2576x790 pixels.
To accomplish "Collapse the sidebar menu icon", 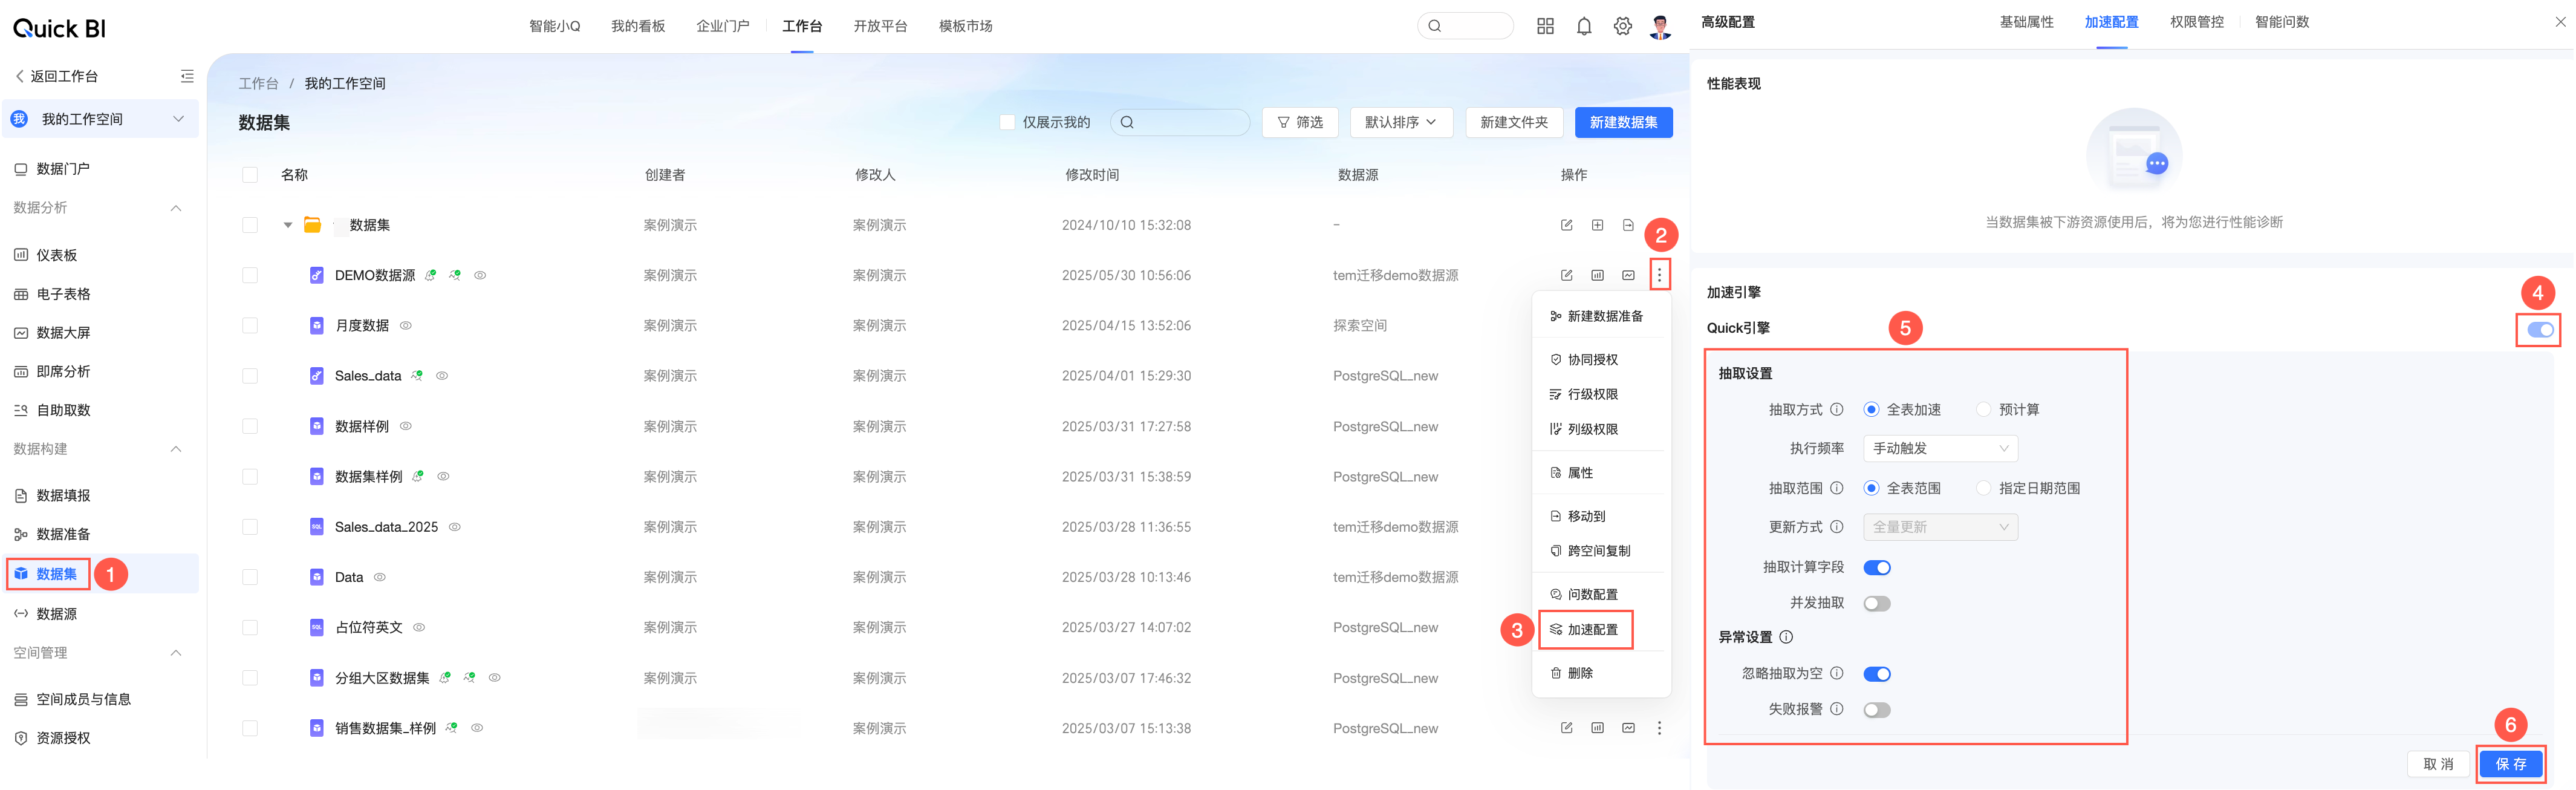I will 187,76.
